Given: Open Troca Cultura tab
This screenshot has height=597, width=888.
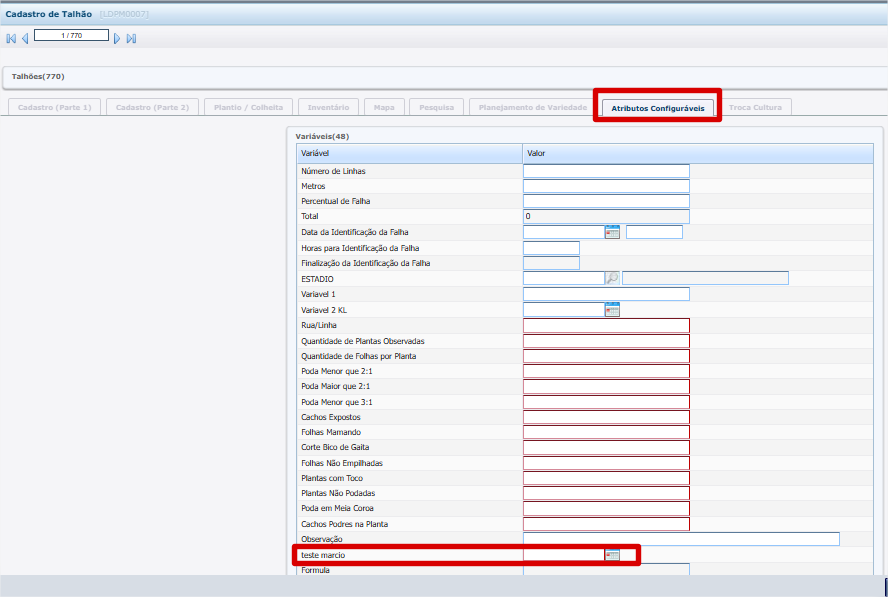Looking at the screenshot, I should point(755,107).
